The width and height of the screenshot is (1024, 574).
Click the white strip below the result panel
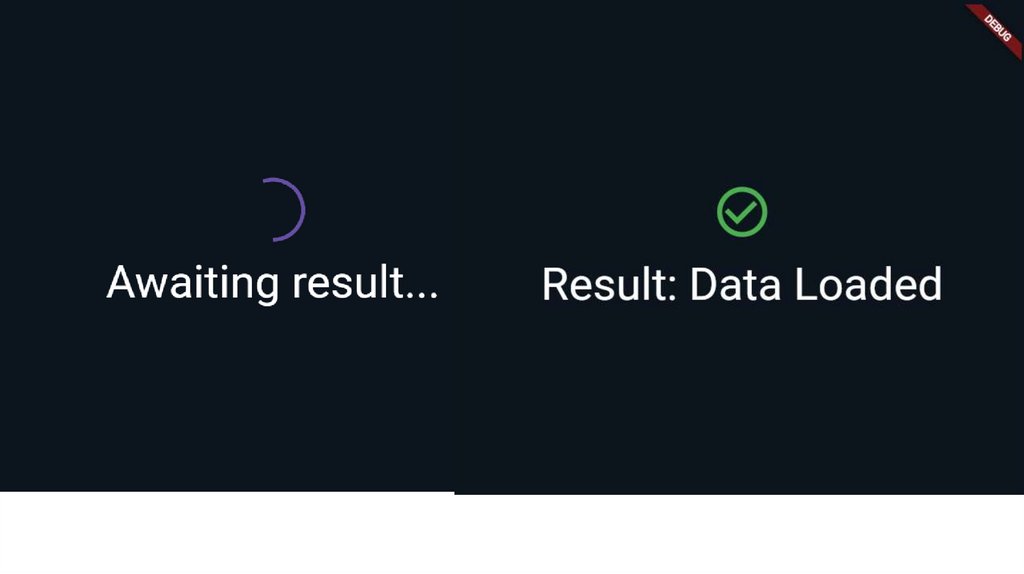point(739,535)
